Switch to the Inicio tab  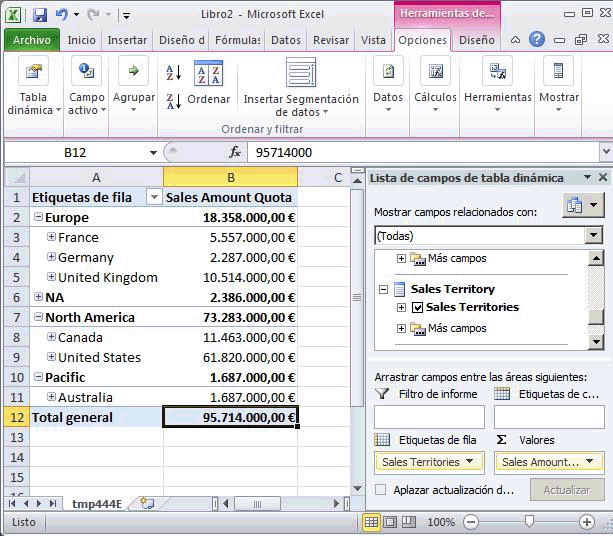pos(81,40)
